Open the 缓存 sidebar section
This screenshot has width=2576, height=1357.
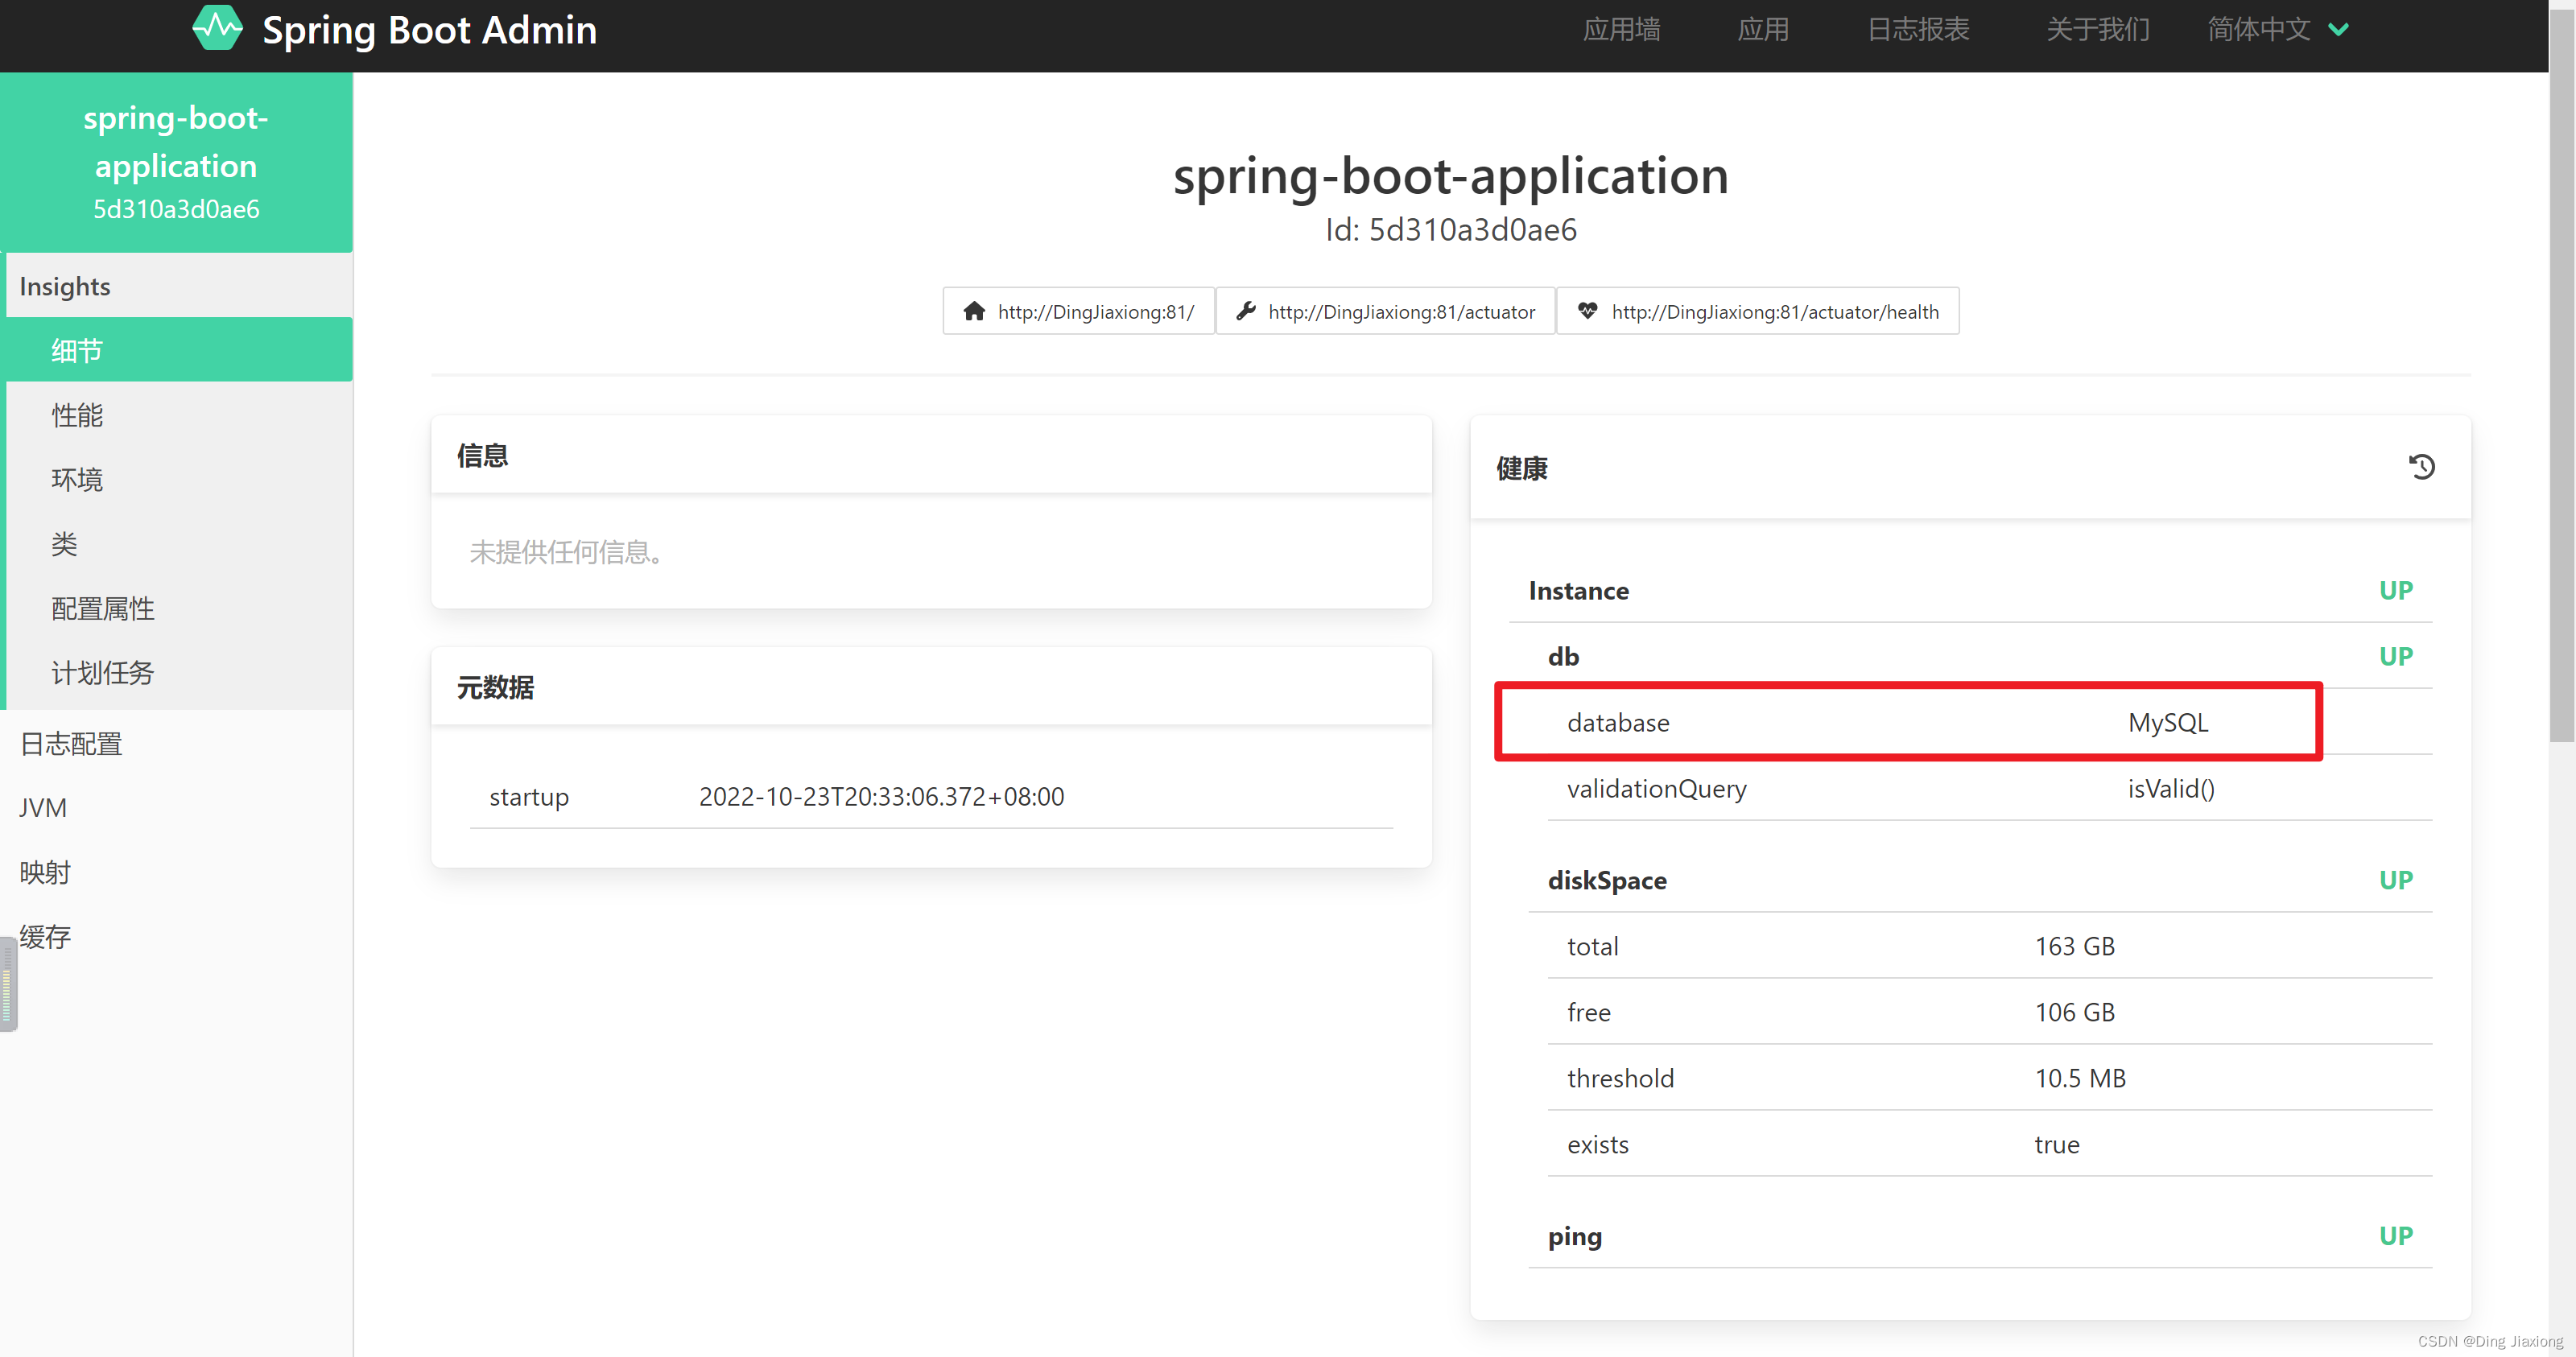point(176,936)
